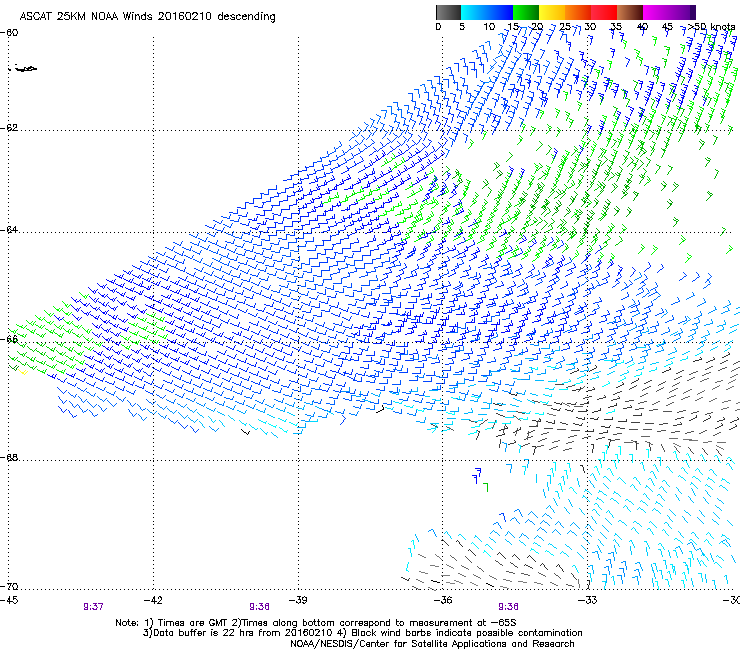Click the lone yellow wind barb near -66

23,372
